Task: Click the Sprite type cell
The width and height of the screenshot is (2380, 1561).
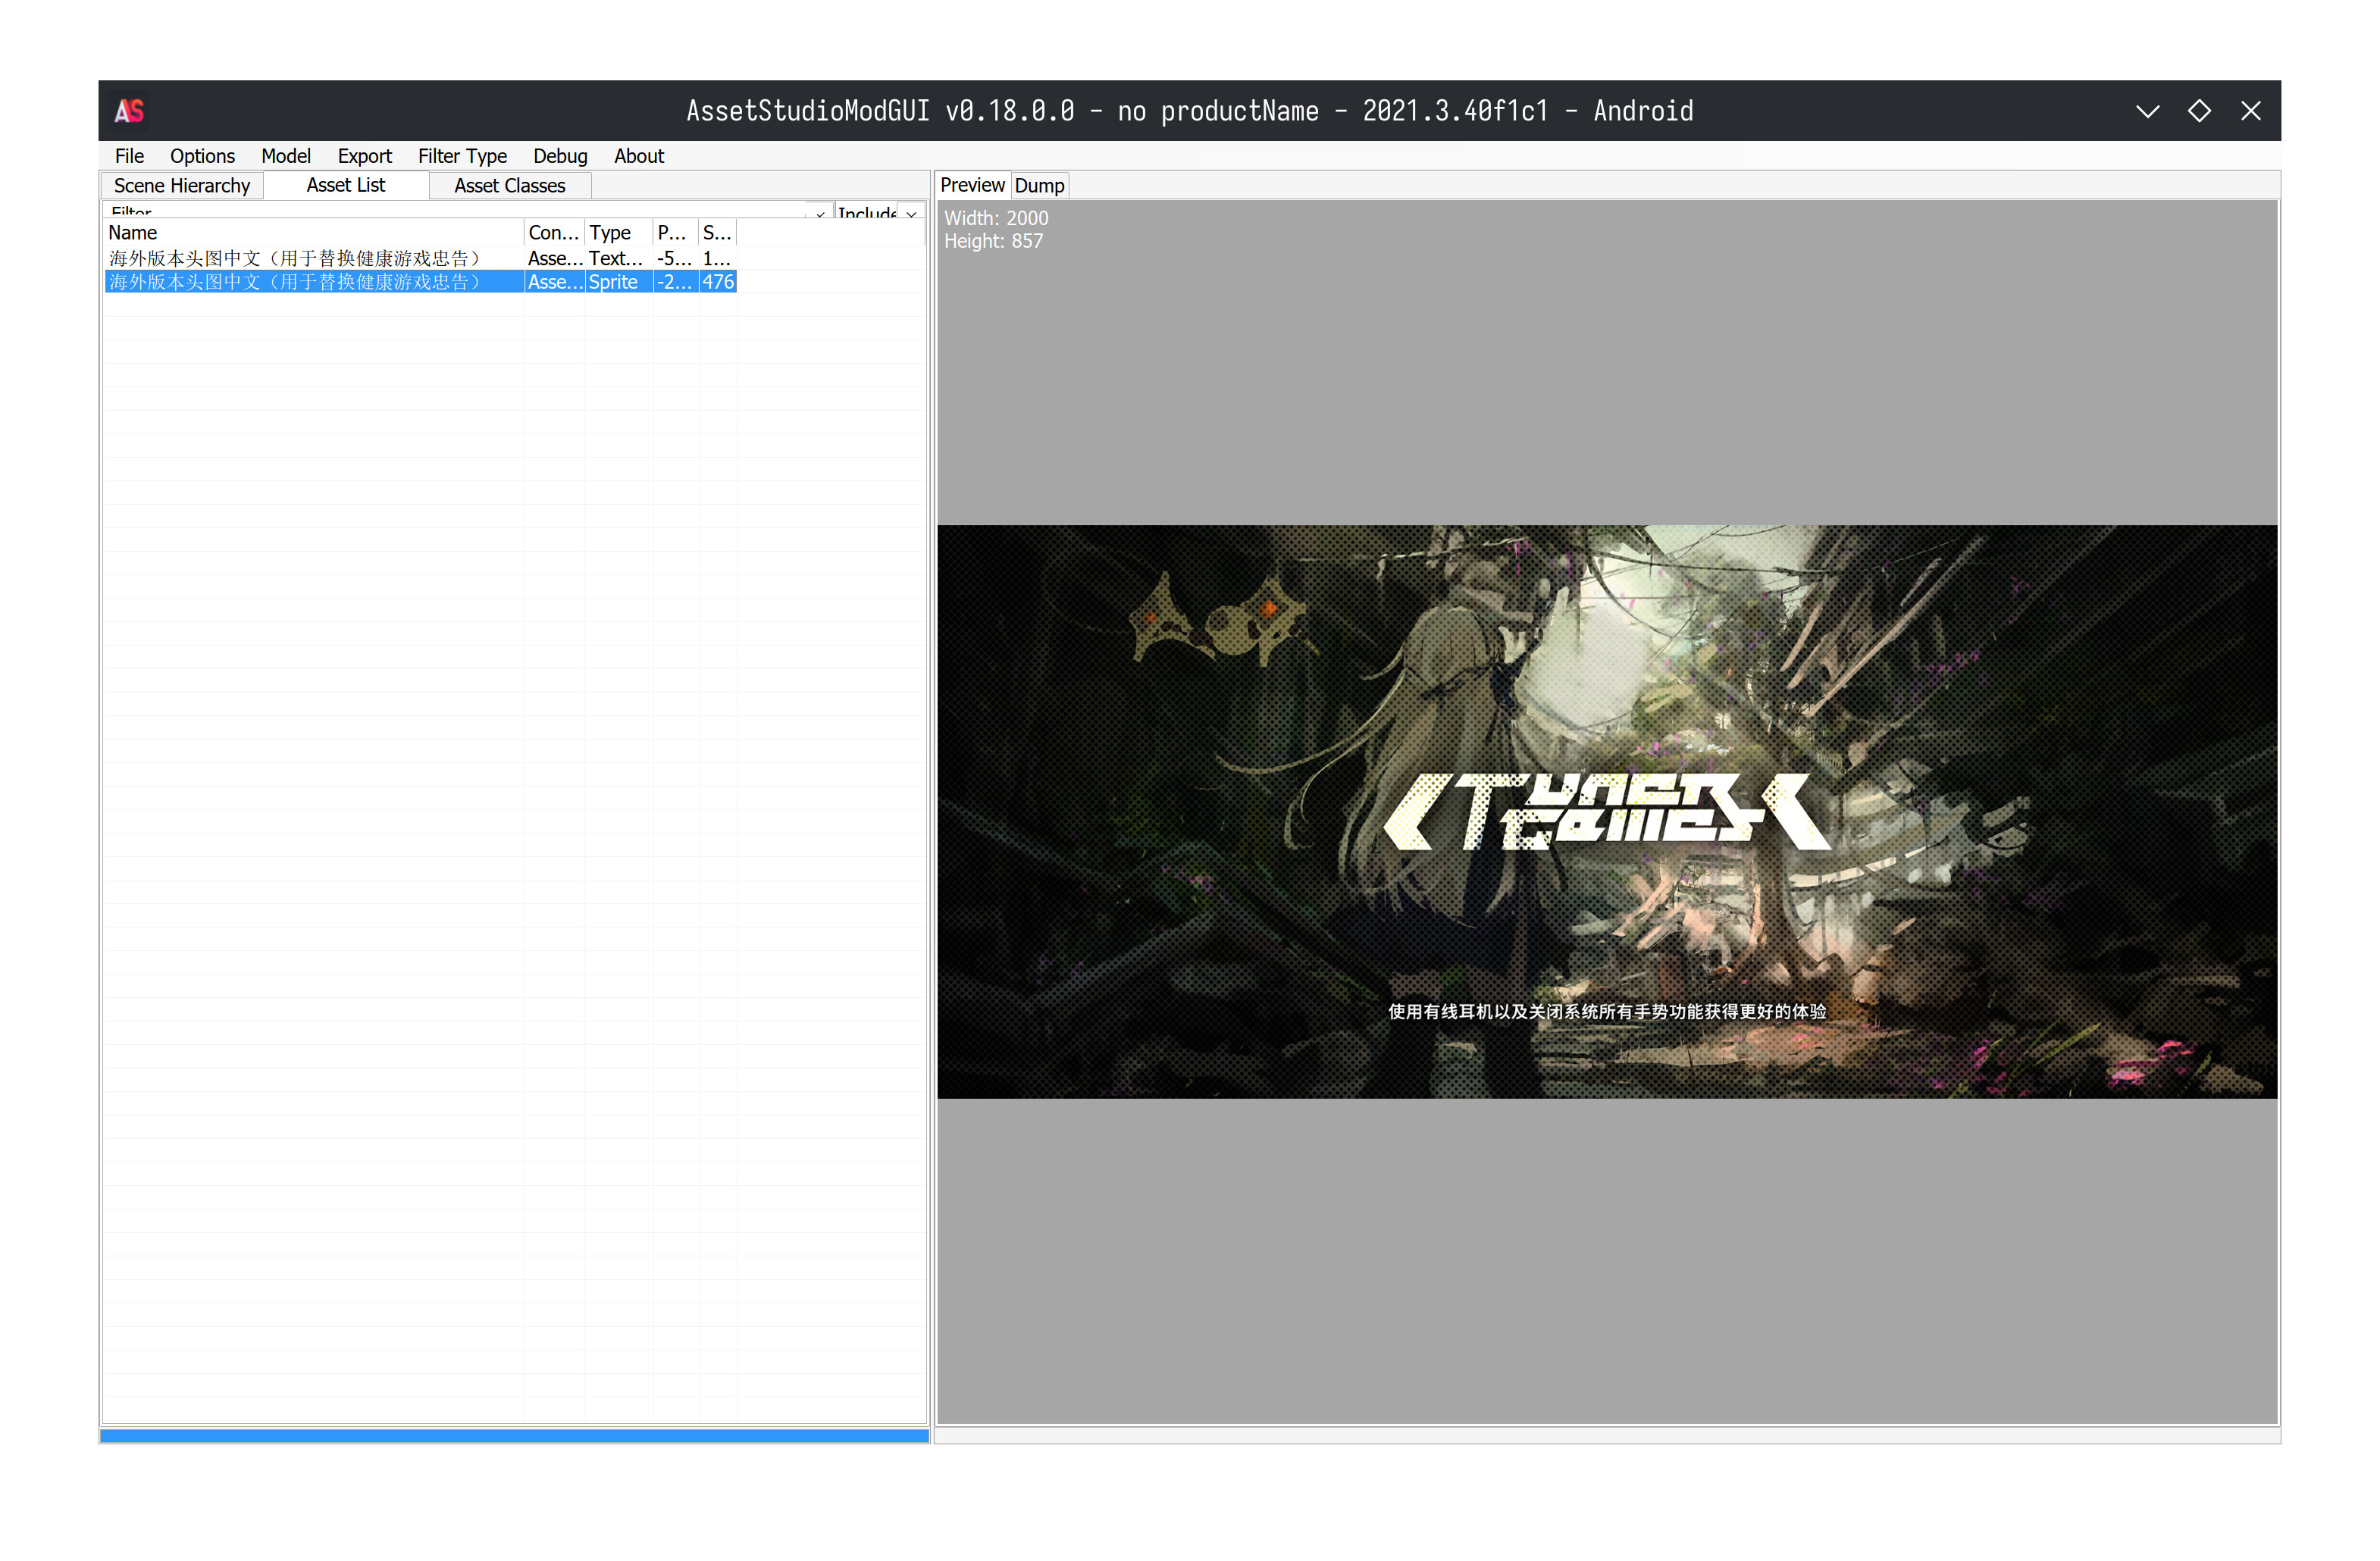Action: tap(619, 282)
